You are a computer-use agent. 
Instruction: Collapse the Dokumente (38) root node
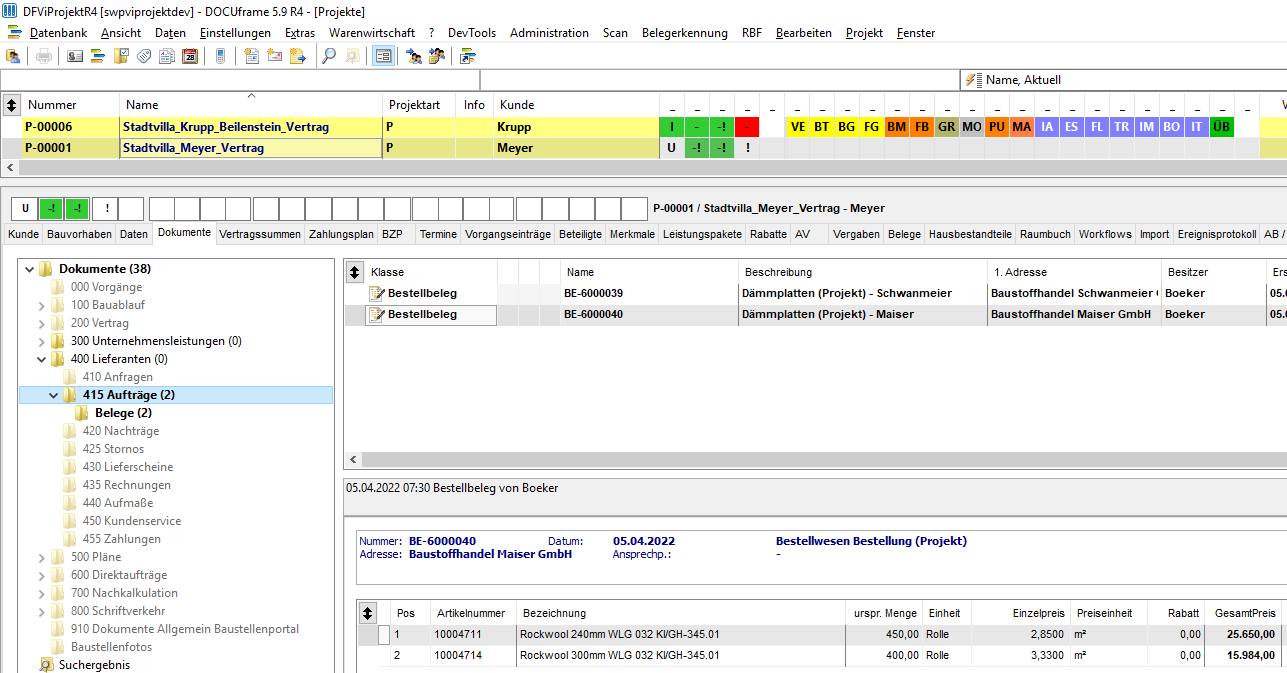[x=29, y=269]
